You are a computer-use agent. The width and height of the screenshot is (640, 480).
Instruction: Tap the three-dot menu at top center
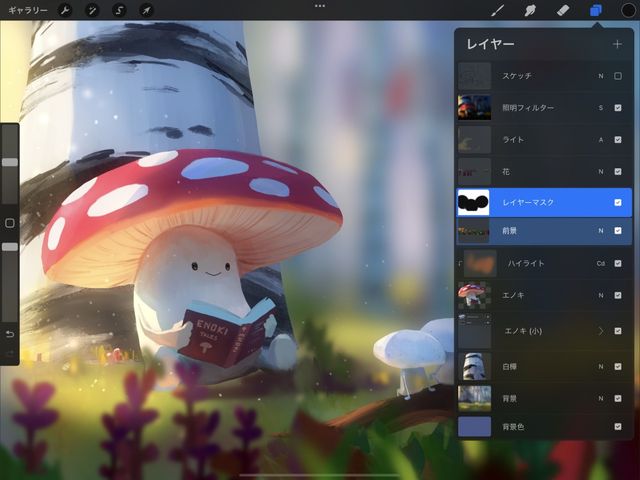pyautogui.click(x=320, y=6)
